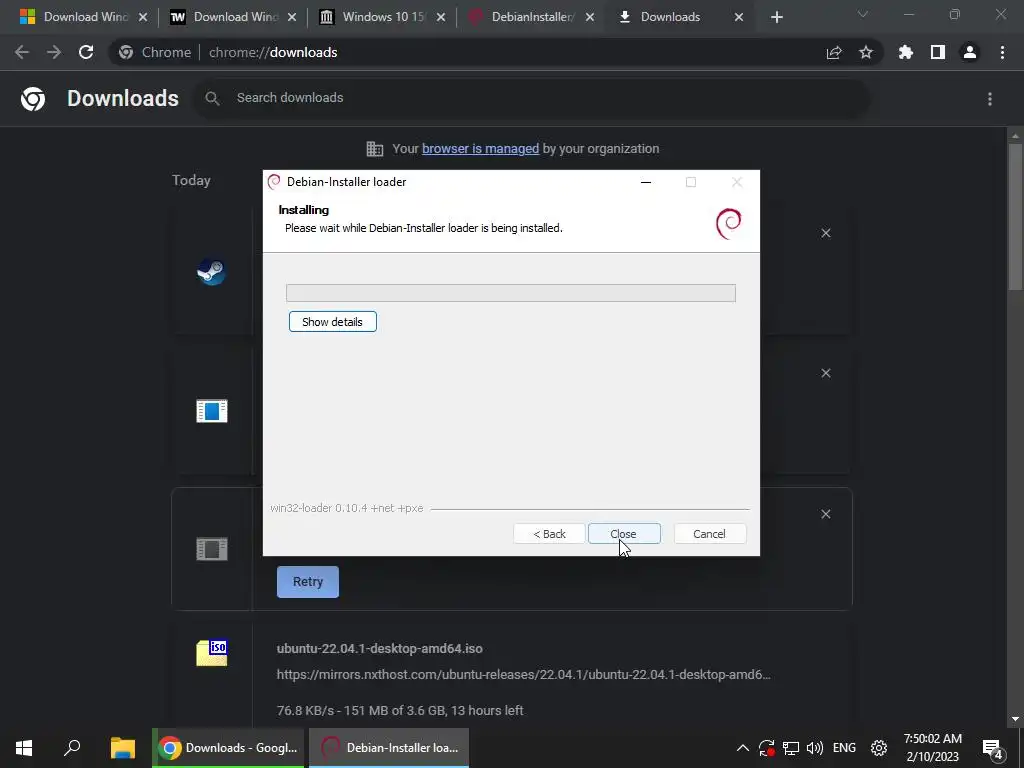
Task: Reload the page
Action: [x=86, y=52]
